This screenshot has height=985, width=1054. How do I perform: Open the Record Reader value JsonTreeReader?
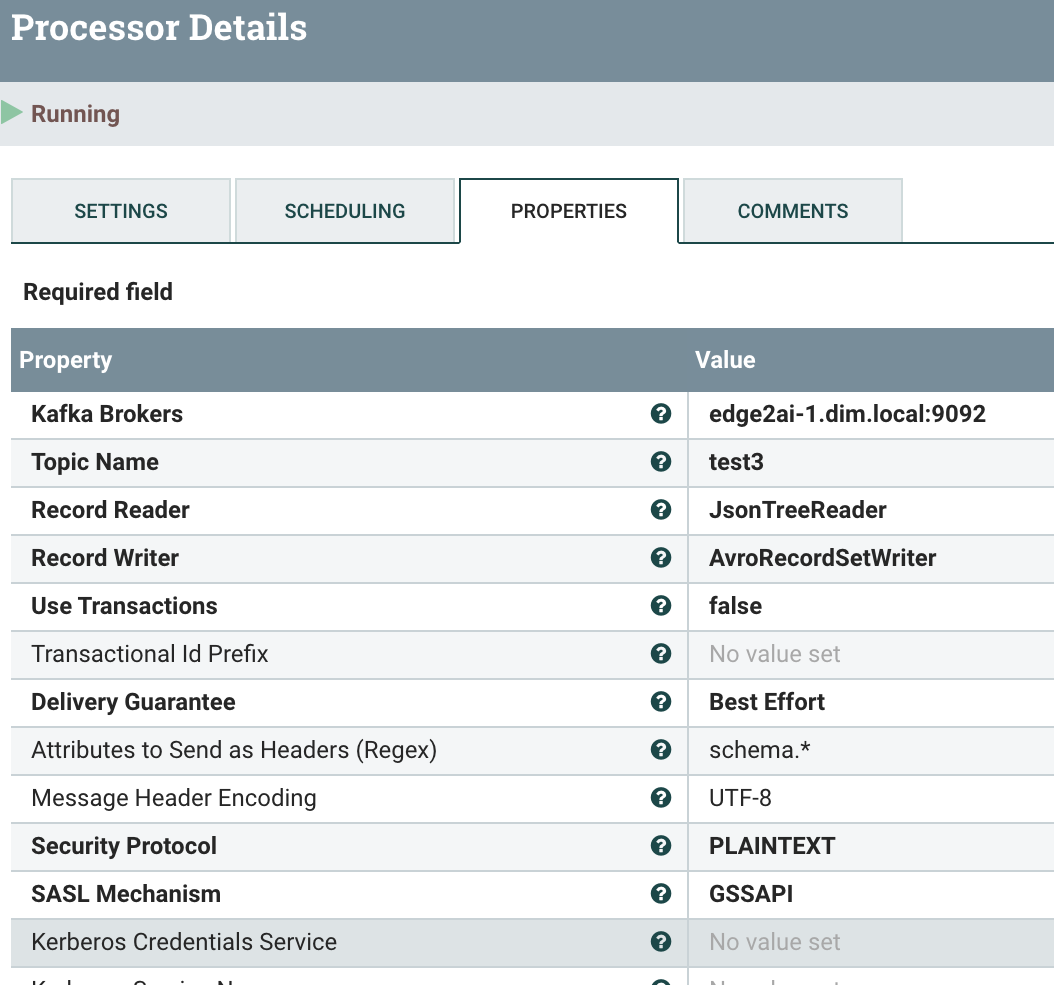[x=798, y=510]
